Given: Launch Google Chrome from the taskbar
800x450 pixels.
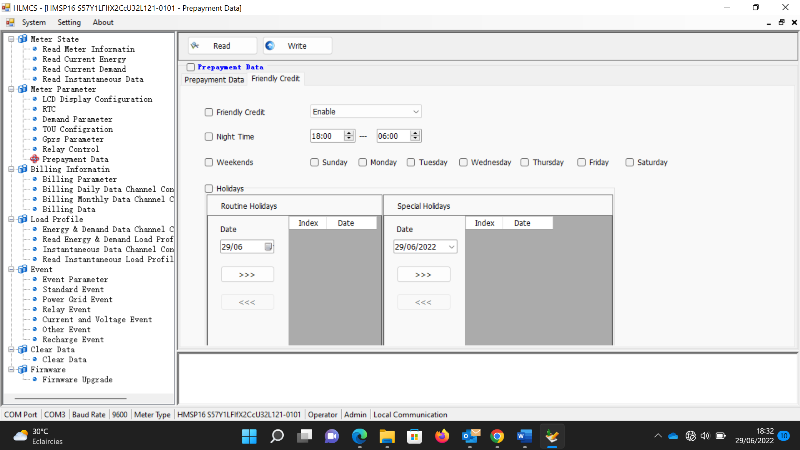Looking at the screenshot, I should point(497,436).
